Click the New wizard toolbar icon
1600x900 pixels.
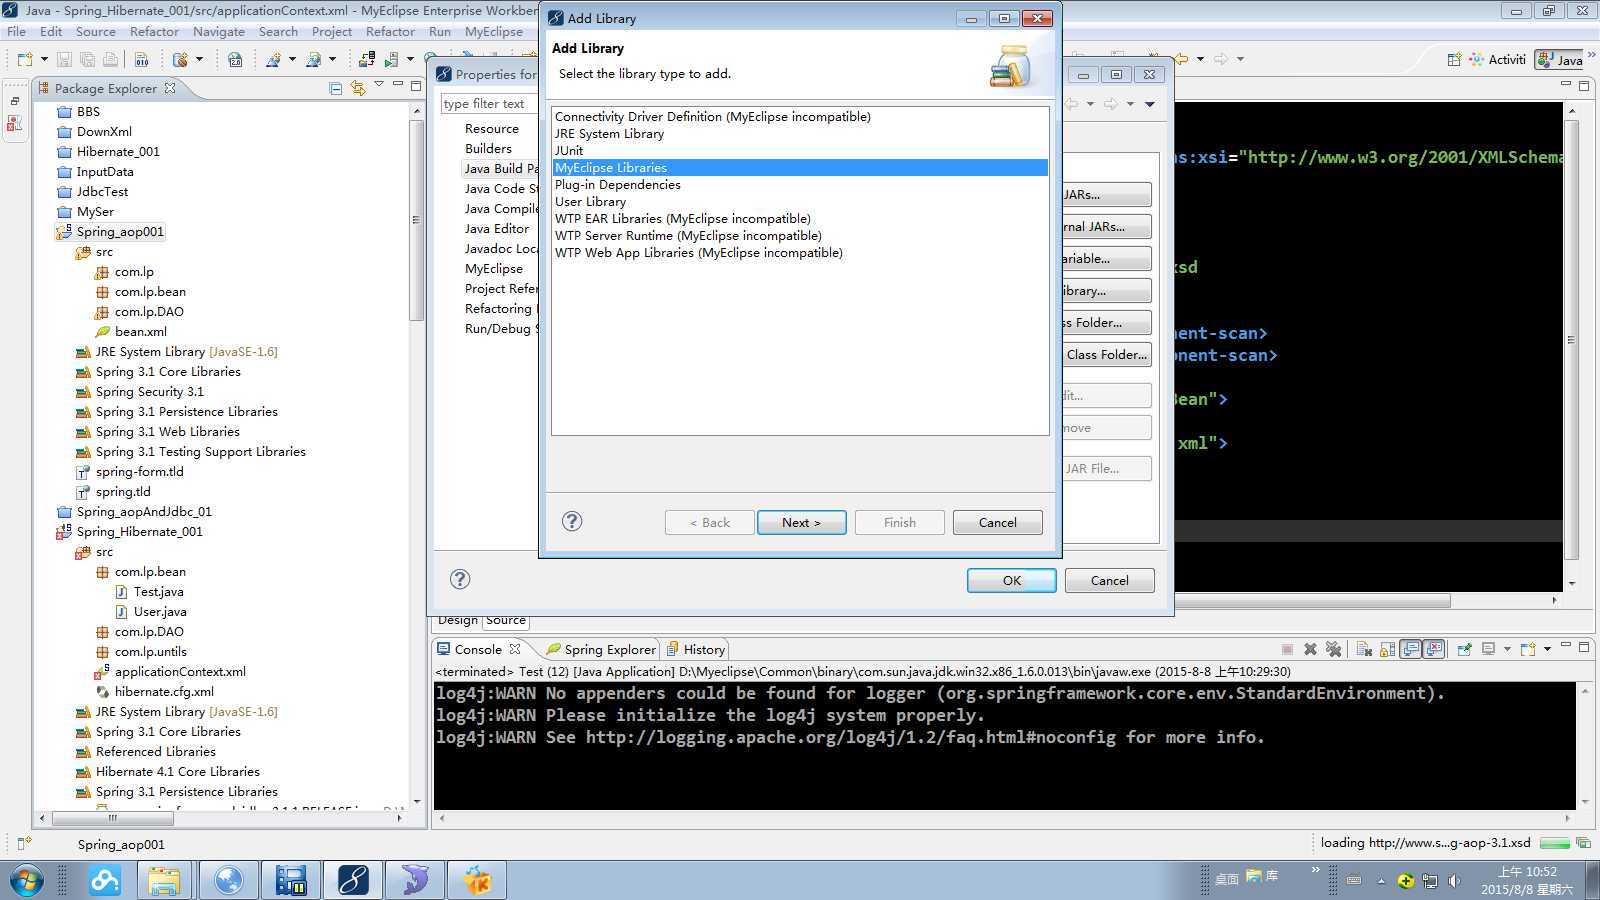[24, 59]
